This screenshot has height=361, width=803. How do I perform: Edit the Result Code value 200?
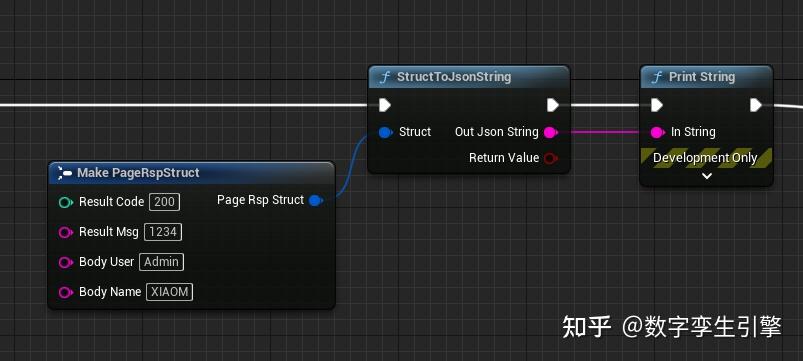click(164, 202)
